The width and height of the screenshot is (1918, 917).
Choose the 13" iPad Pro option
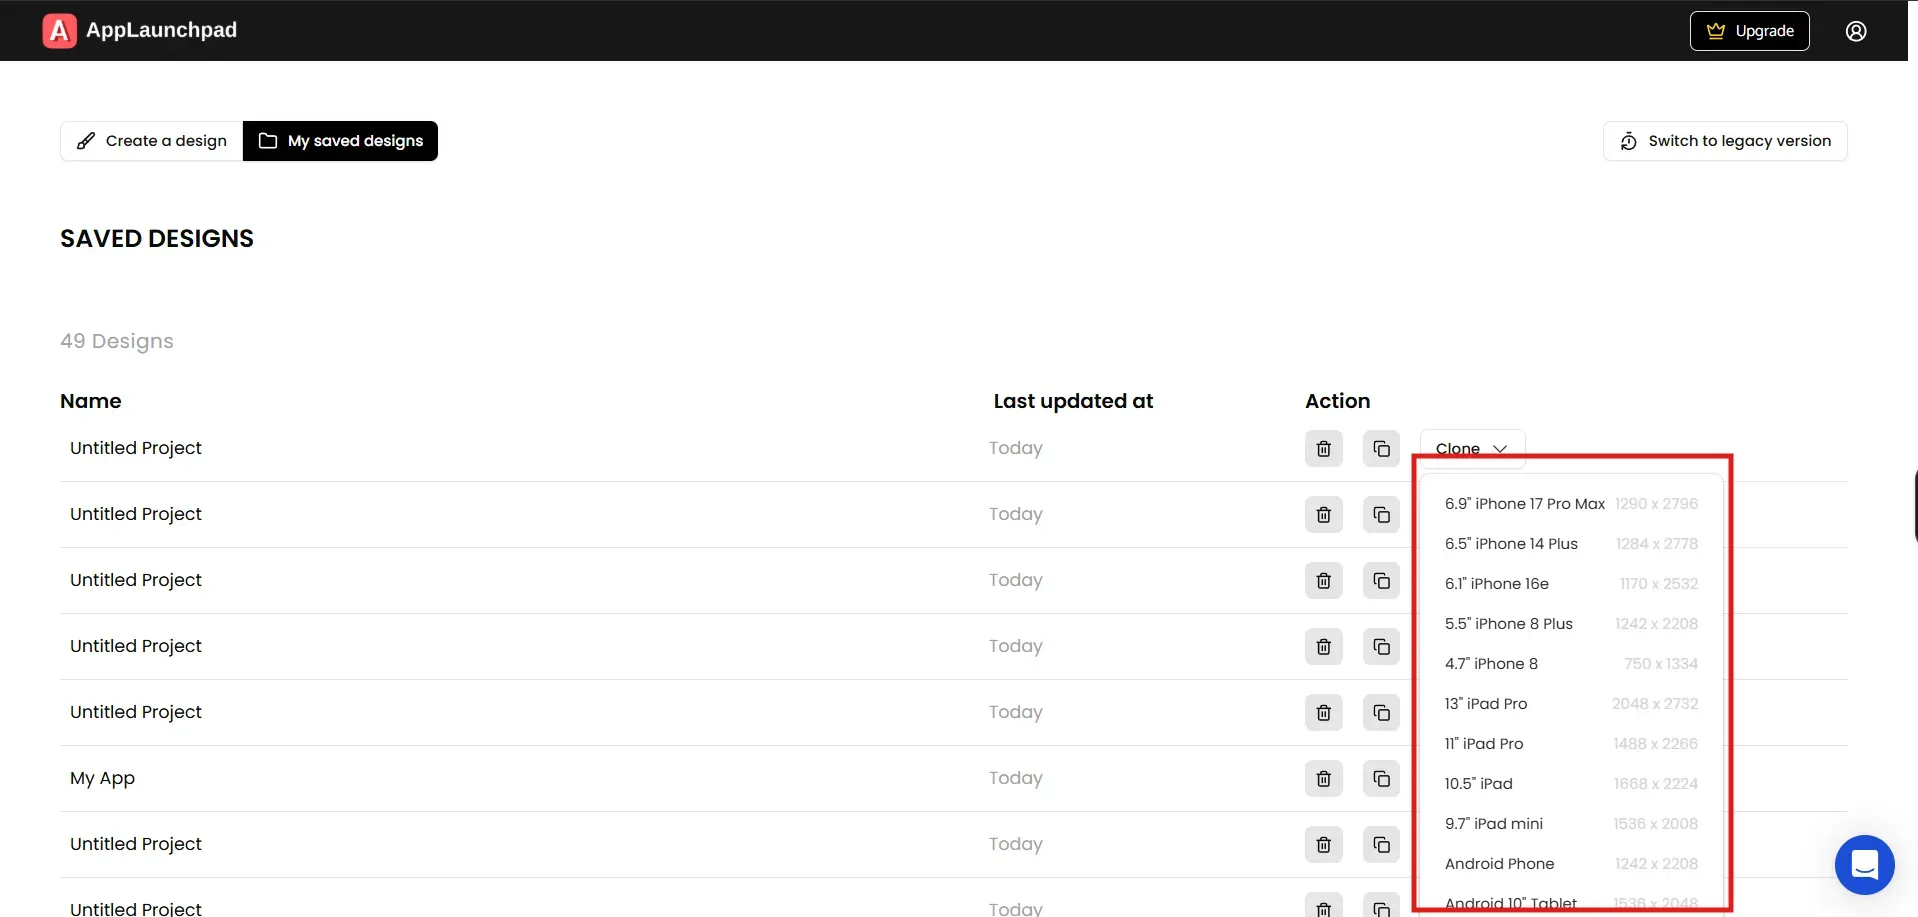click(1485, 703)
